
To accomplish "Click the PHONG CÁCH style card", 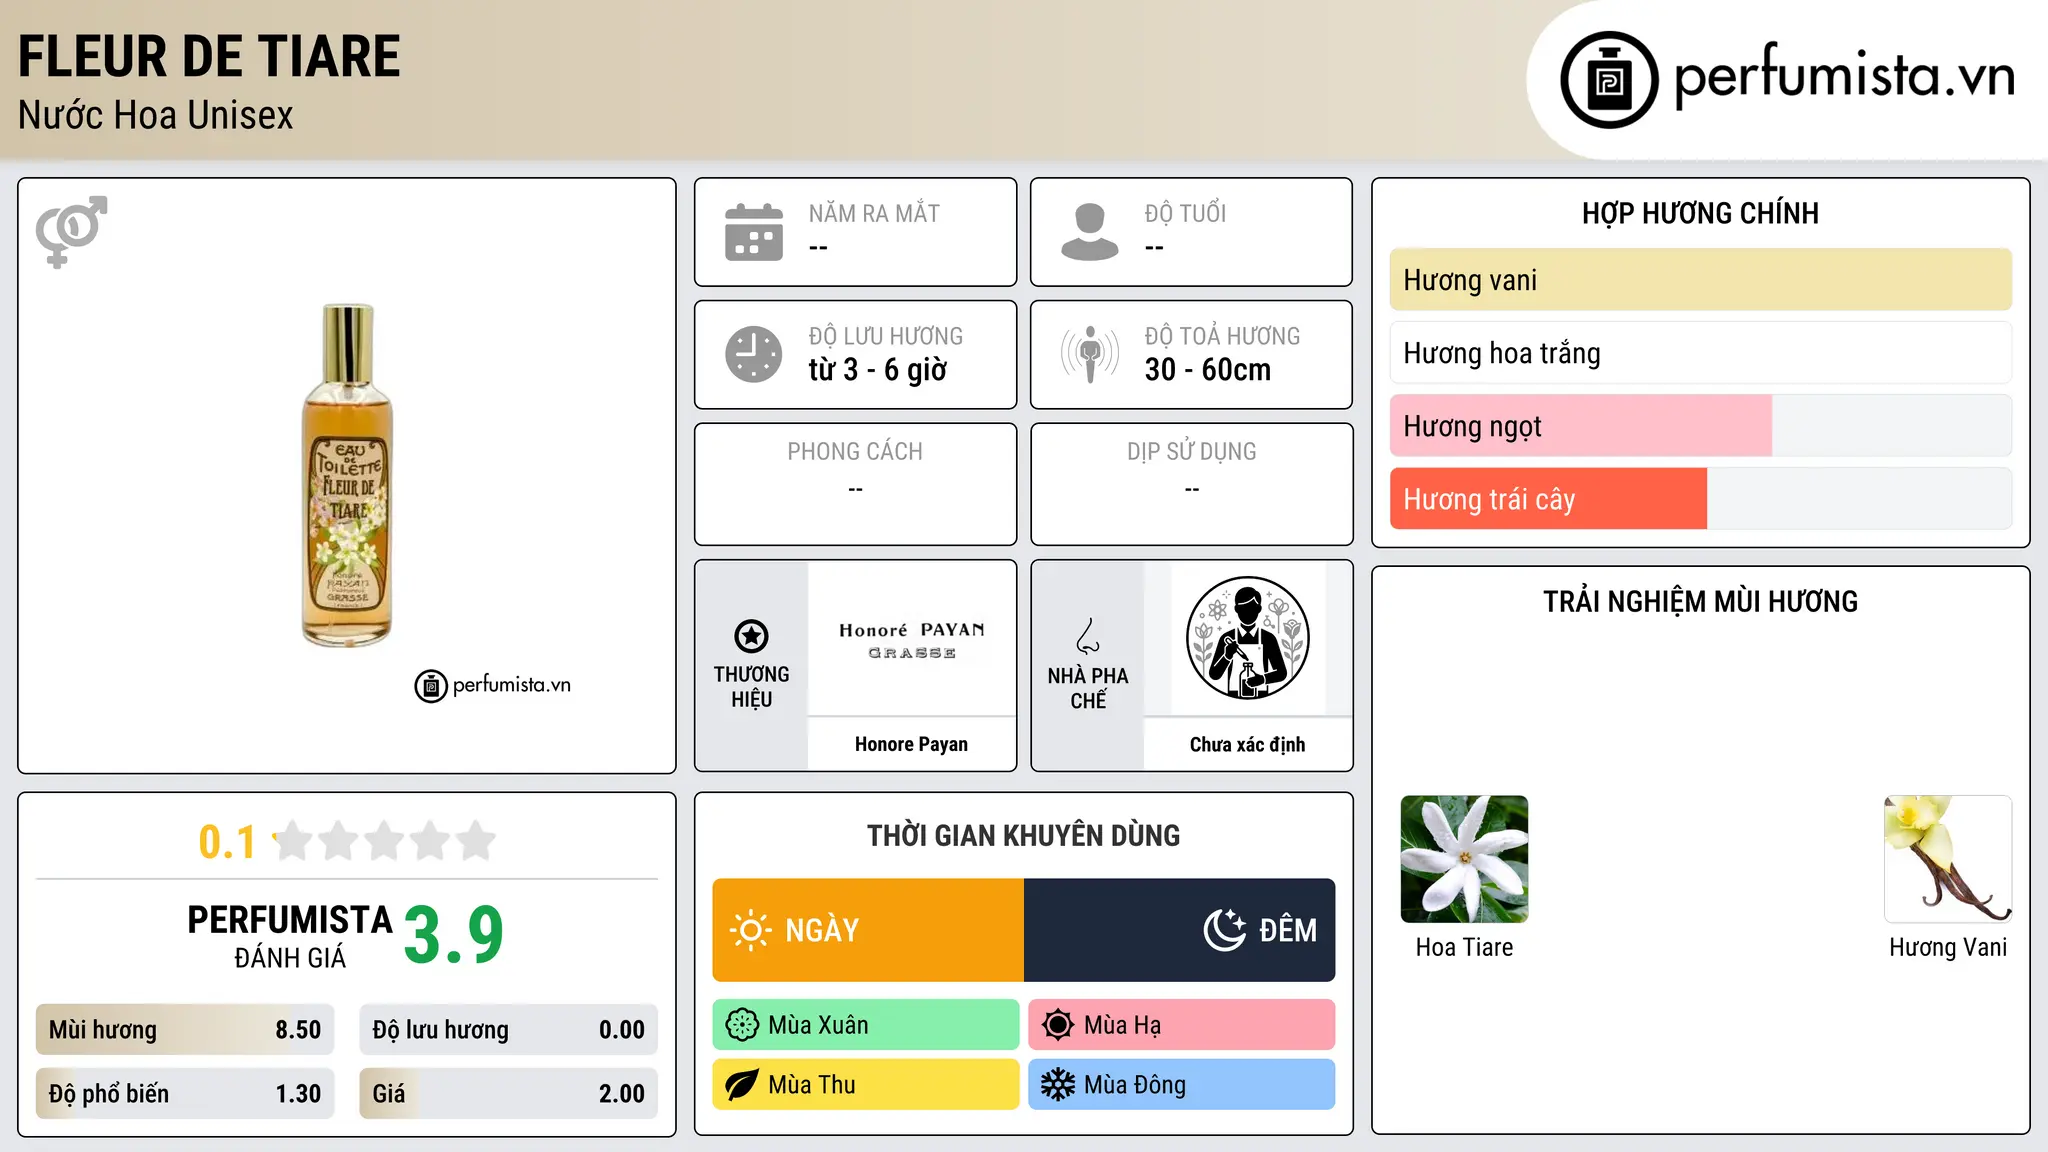I will coord(856,484).
